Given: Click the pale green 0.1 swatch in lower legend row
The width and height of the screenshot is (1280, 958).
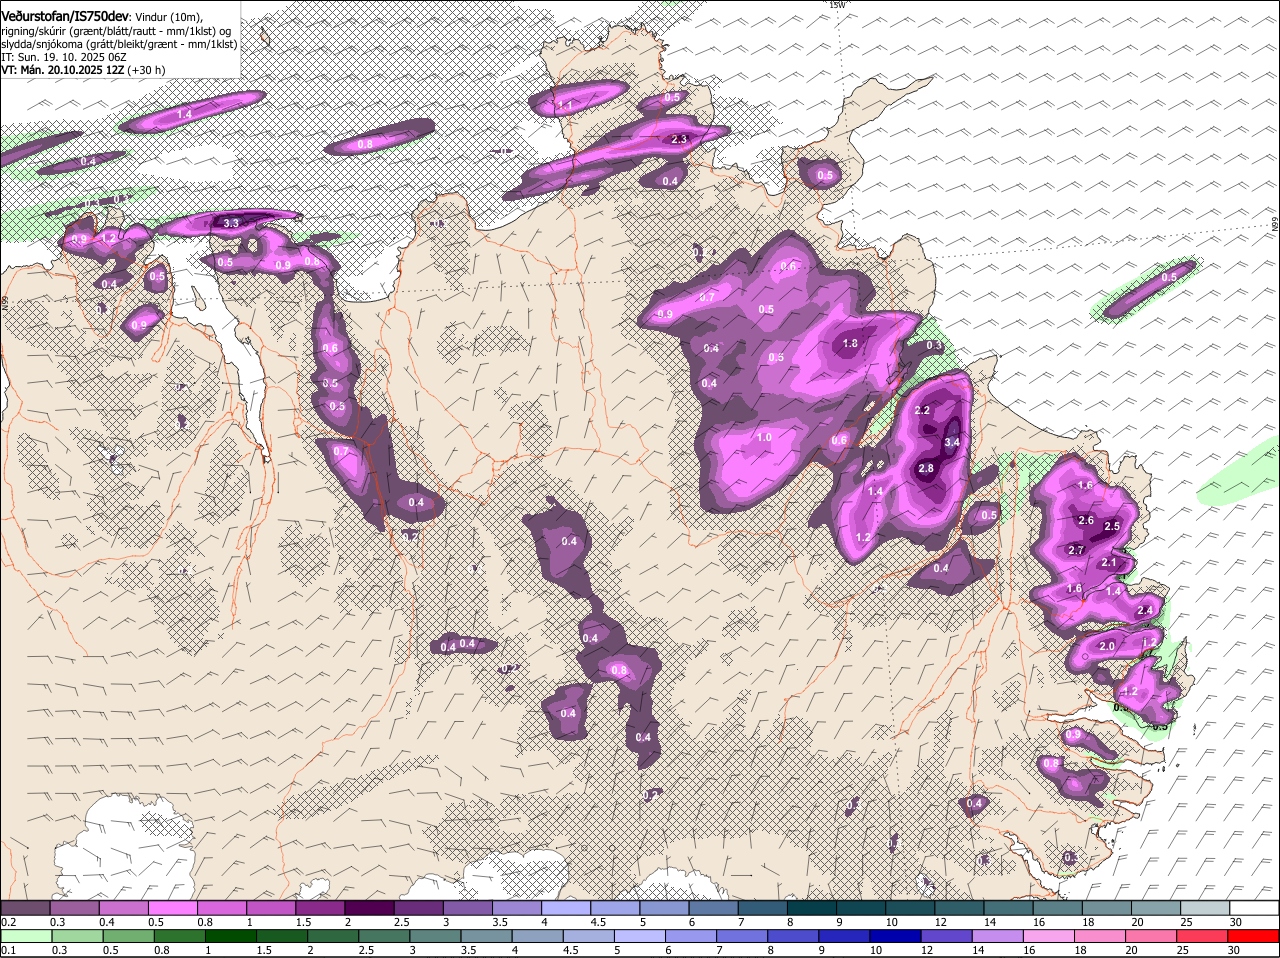Looking at the screenshot, I should 25,935.
